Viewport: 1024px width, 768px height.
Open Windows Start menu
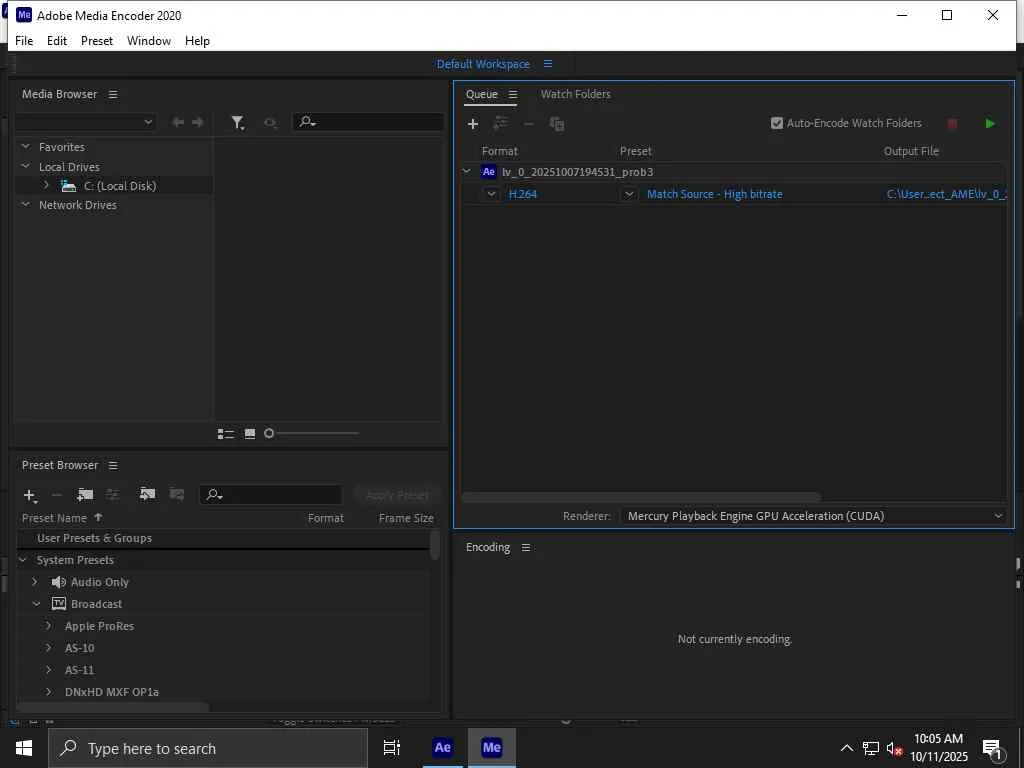[24, 748]
